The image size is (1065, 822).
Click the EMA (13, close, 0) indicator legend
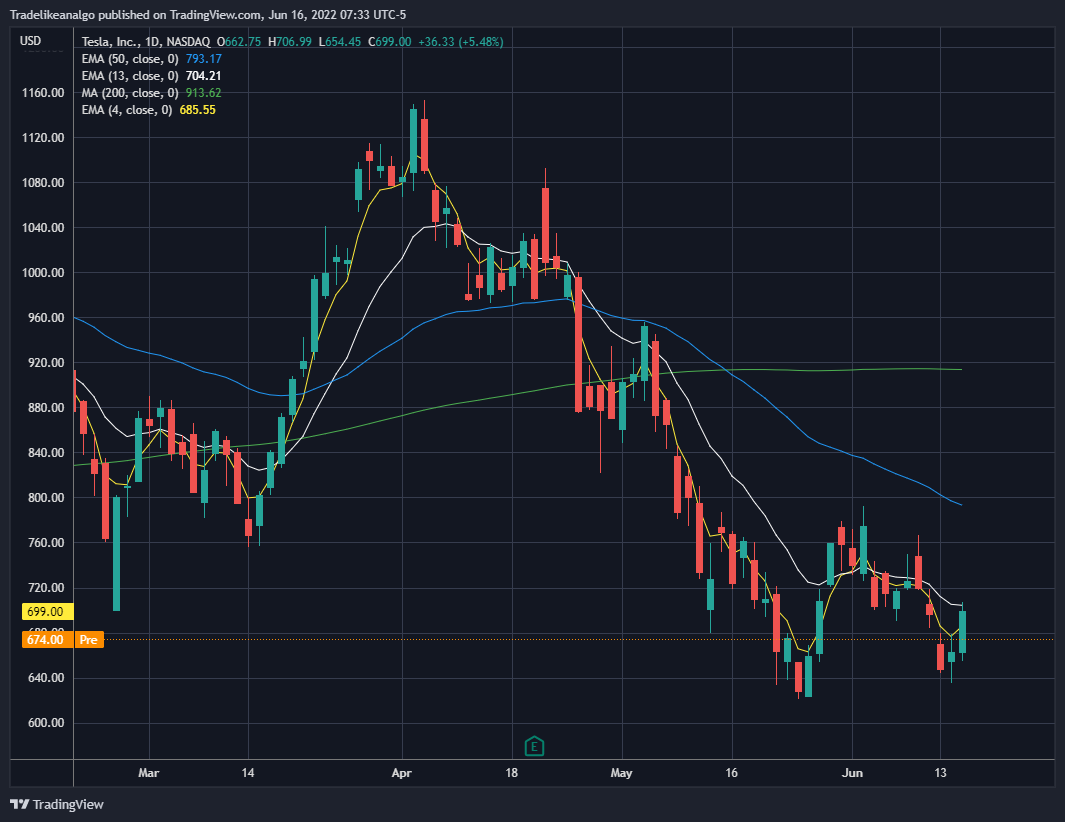coord(130,76)
